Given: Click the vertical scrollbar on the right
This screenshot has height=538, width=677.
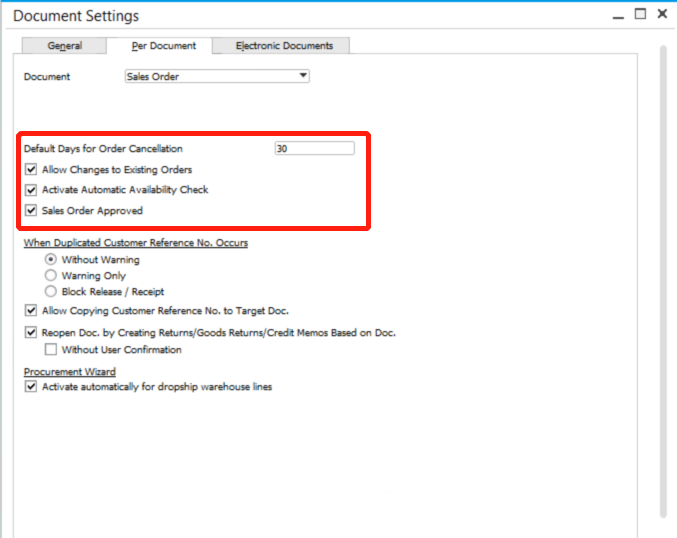Looking at the screenshot, I should point(662,280).
